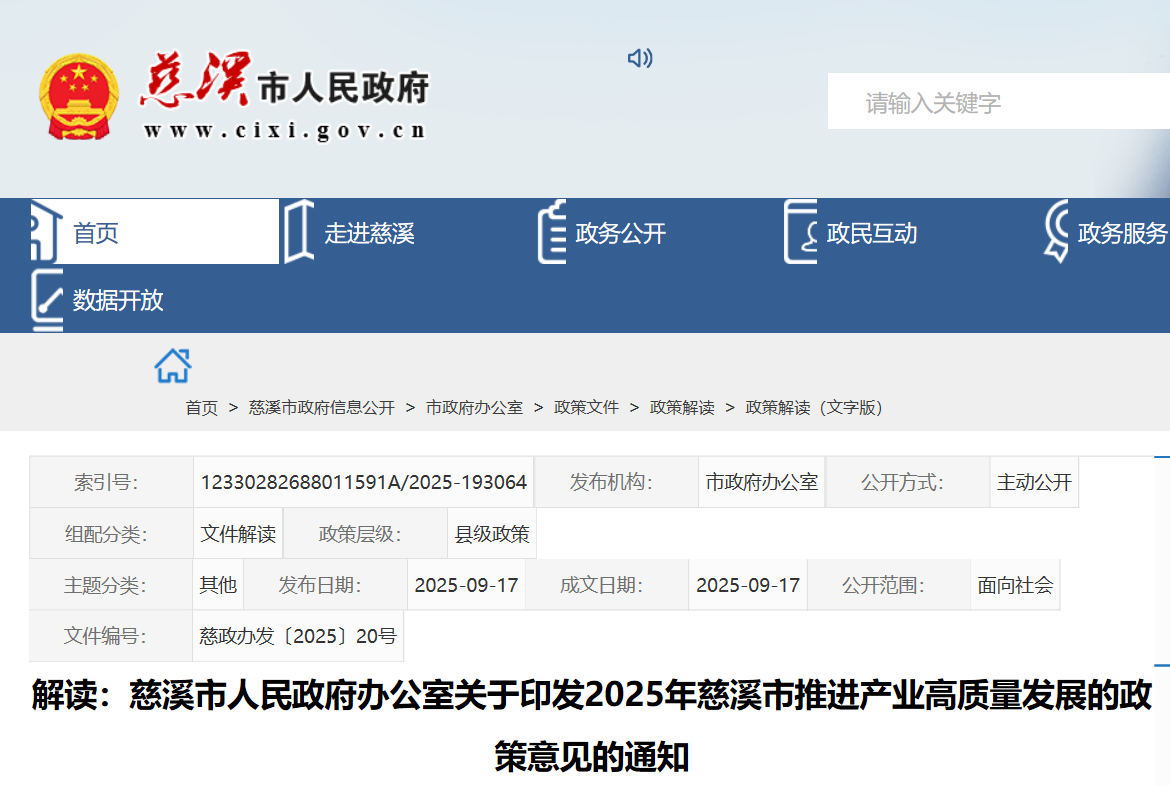The height and width of the screenshot is (786, 1170).
Task: Open the 走进慈溪 menu item
Action: point(369,234)
